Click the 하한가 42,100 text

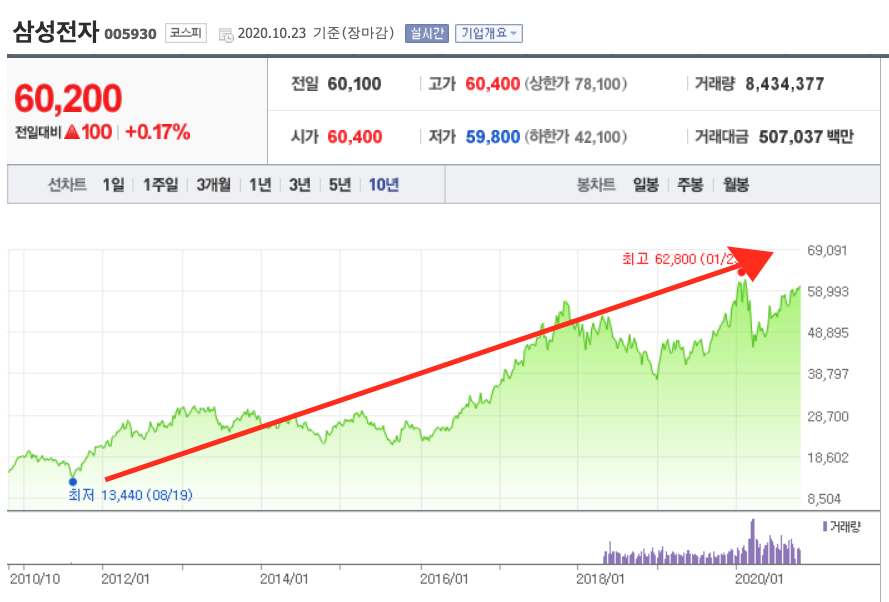pos(575,137)
